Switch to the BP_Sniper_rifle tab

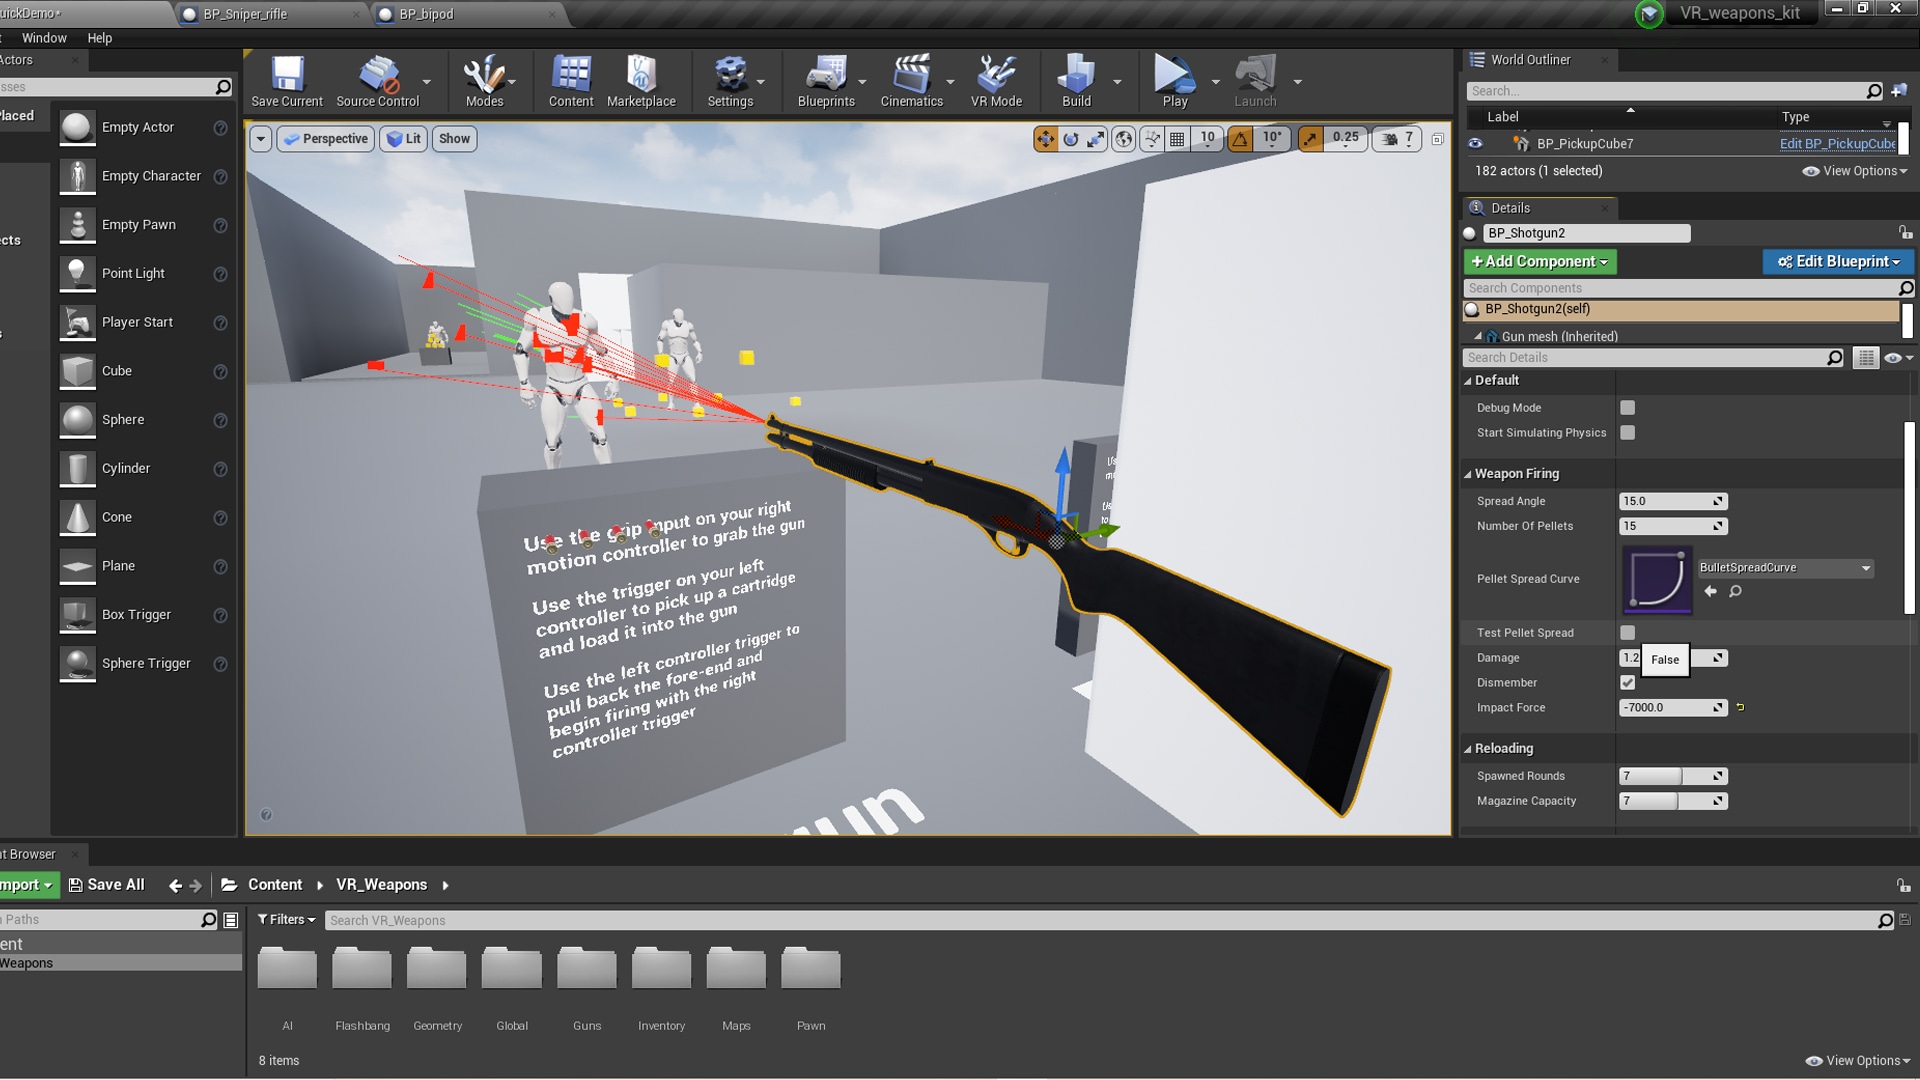(245, 14)
